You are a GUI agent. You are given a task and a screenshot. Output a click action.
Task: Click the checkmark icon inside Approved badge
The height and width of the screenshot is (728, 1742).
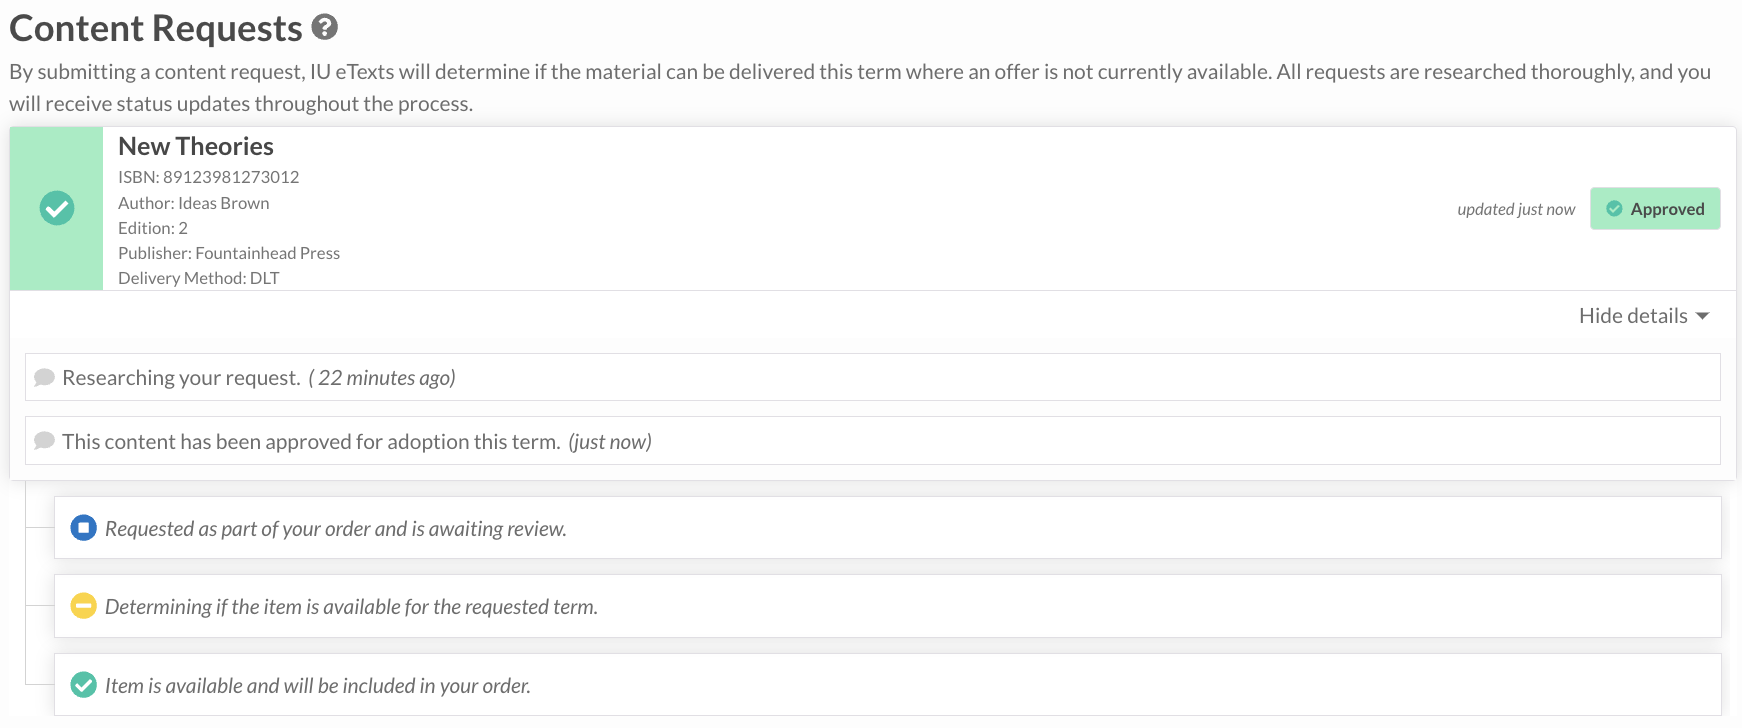tap(1614, 208)
